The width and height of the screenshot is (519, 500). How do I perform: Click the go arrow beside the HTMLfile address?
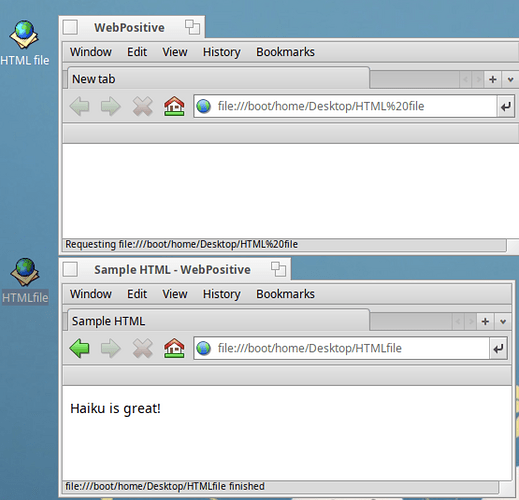pyautogui.click(x=498, y=349)
